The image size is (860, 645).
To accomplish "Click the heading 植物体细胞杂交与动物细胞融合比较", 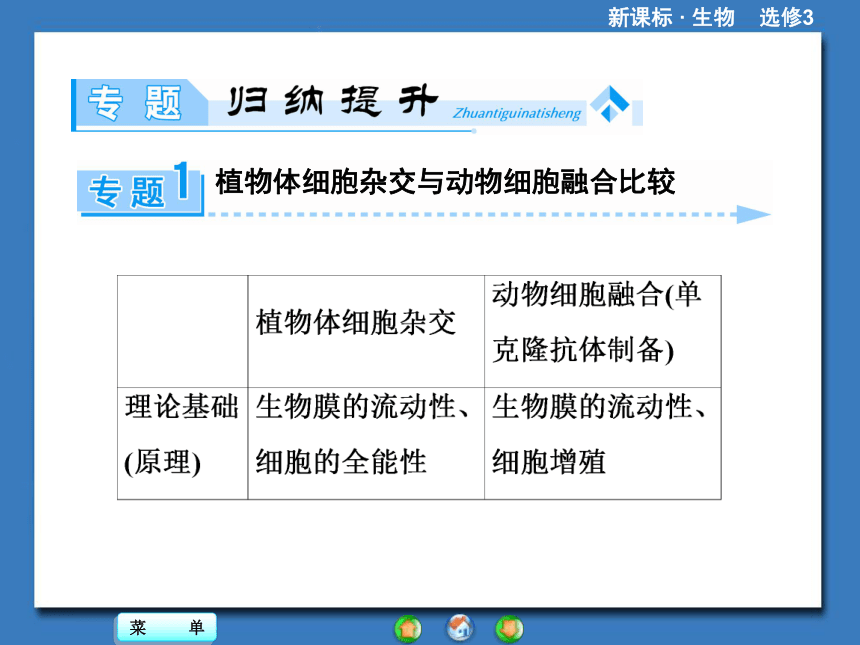I will pyautogui.click(x=445, y=182).
